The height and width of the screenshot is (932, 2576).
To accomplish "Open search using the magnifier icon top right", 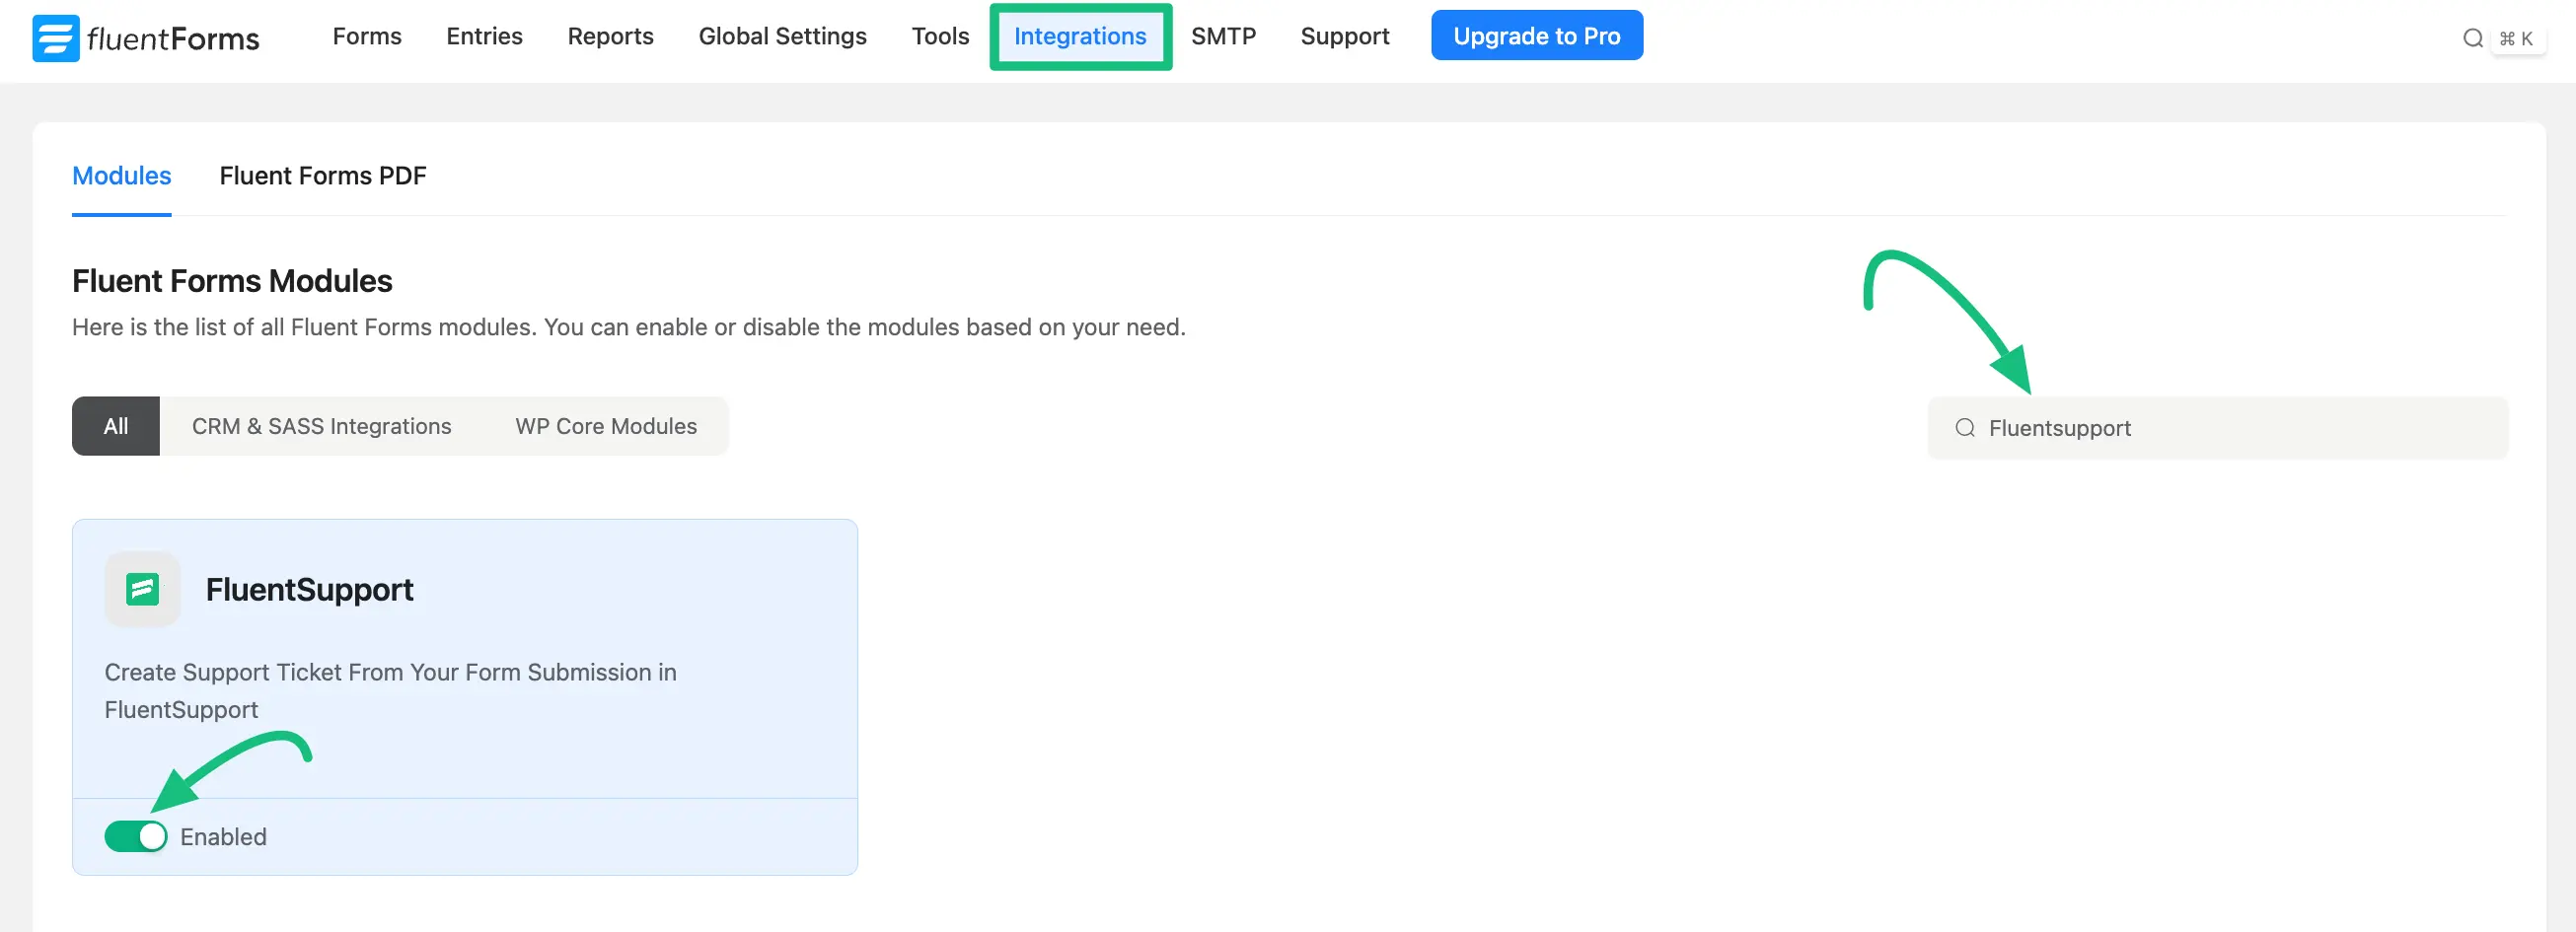I will point(2473,38).
